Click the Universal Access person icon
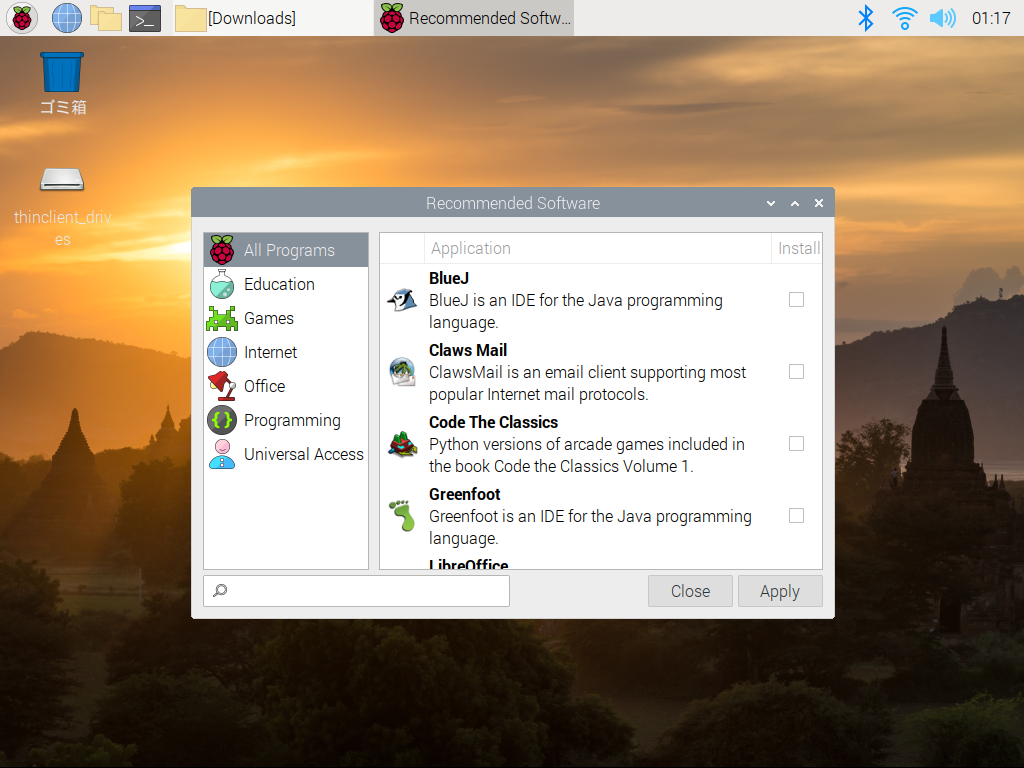This screenshot has width=1024, height=768. [x=222, y=454]
